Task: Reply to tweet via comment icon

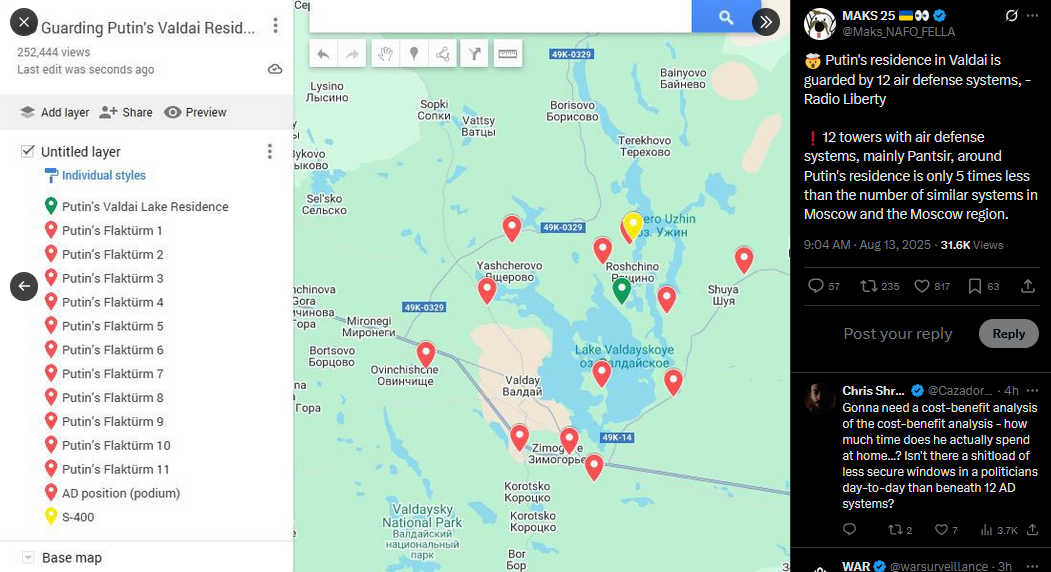Action: [x=815, y=286]
